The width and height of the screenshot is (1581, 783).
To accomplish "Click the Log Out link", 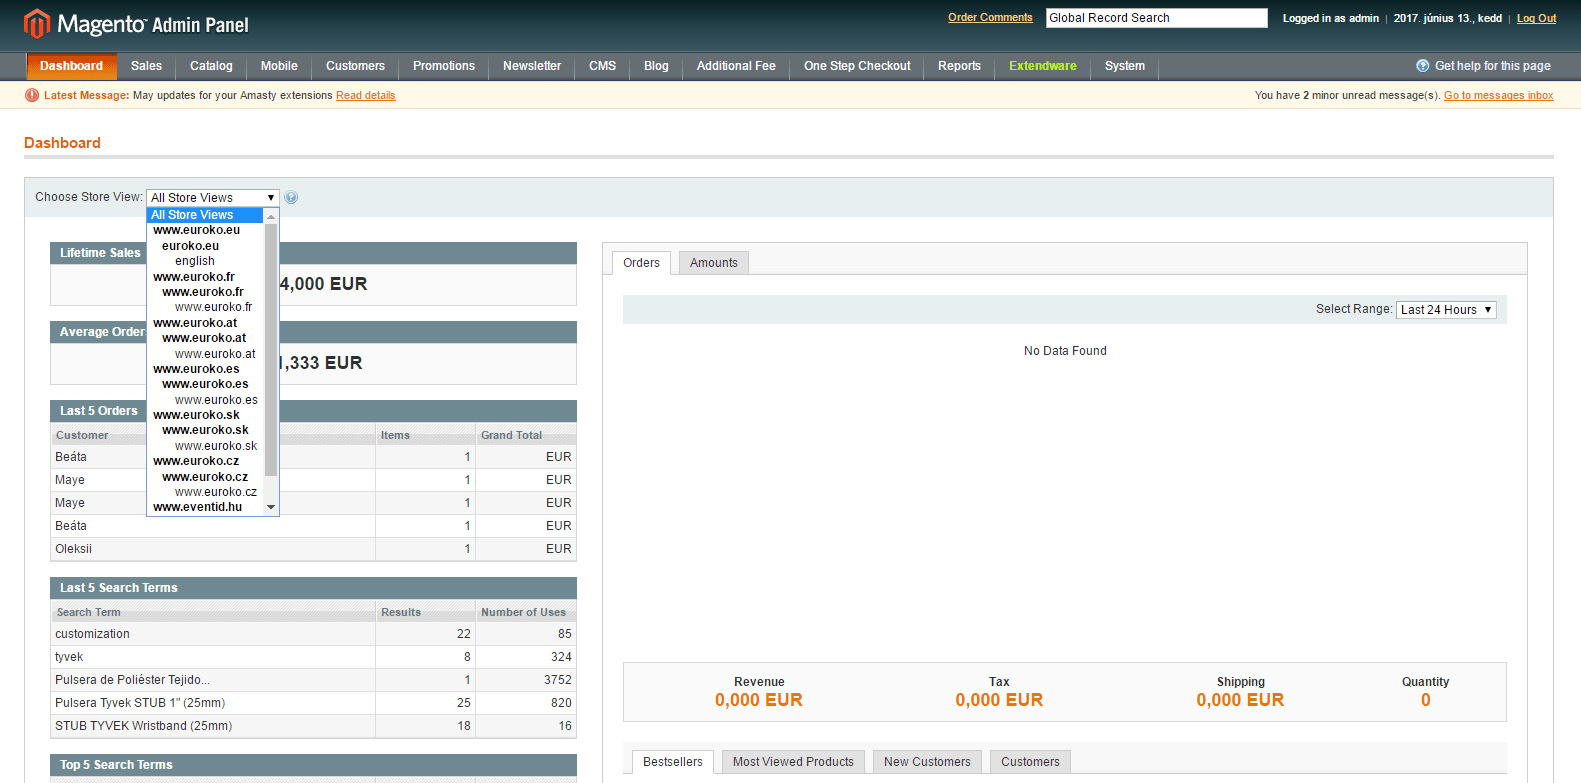I will pyautogui.click(x=1536, y=18).
